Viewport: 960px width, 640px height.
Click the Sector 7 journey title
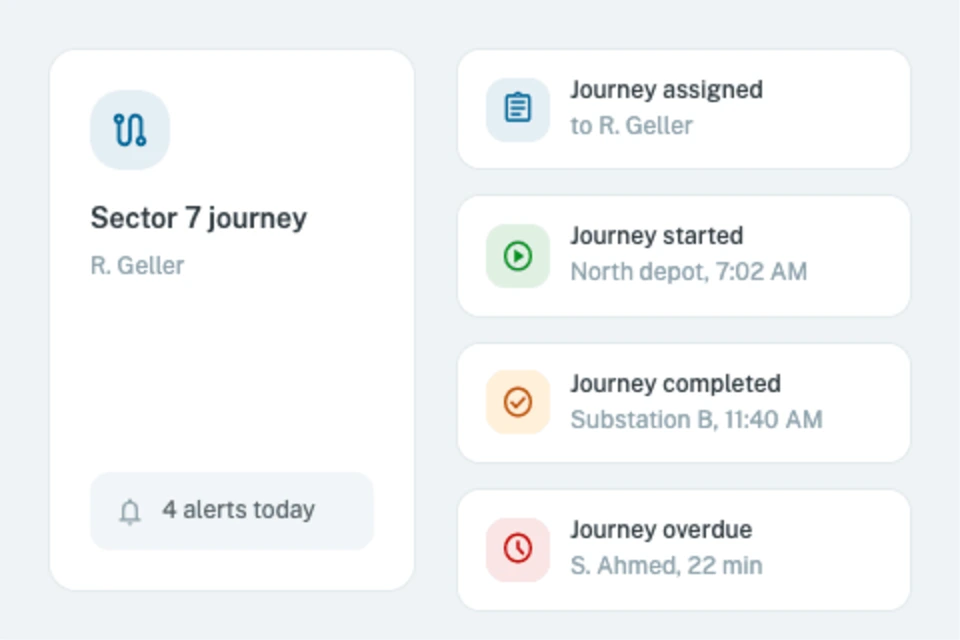[x=199, y=219]
